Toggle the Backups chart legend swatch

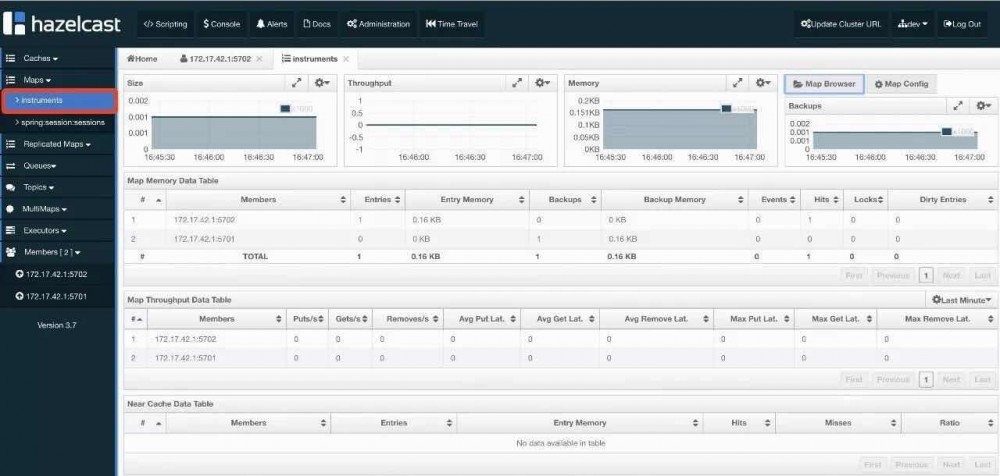pos(946,131)
